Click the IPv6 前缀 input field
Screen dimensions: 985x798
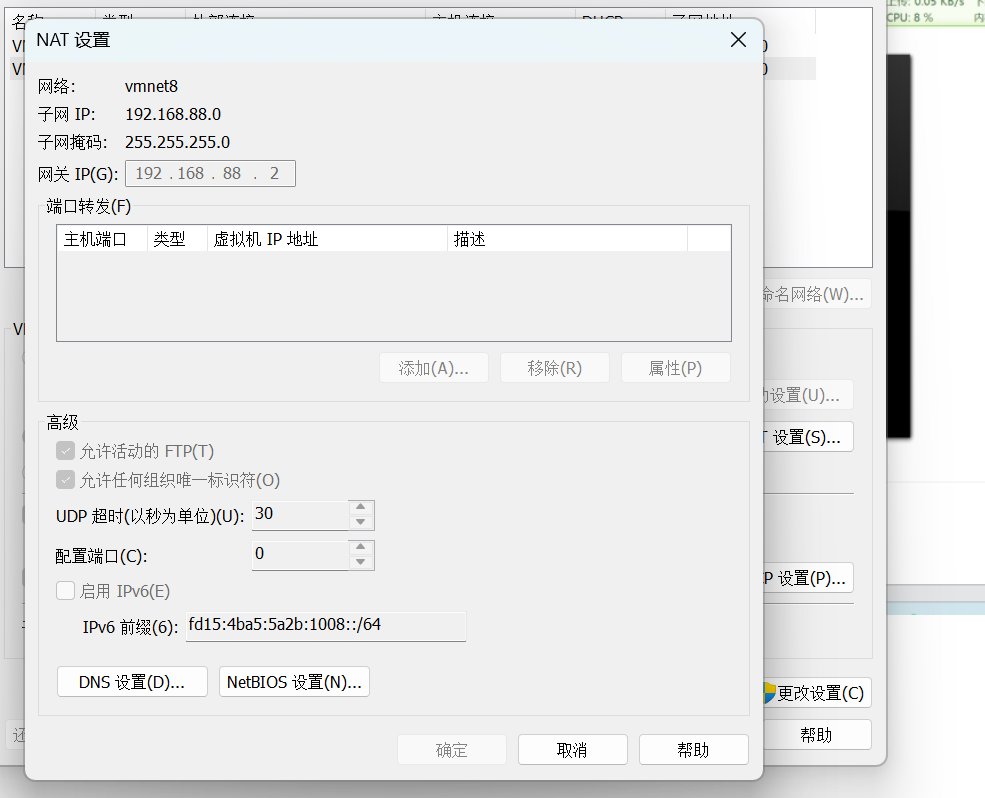point(326,626)
